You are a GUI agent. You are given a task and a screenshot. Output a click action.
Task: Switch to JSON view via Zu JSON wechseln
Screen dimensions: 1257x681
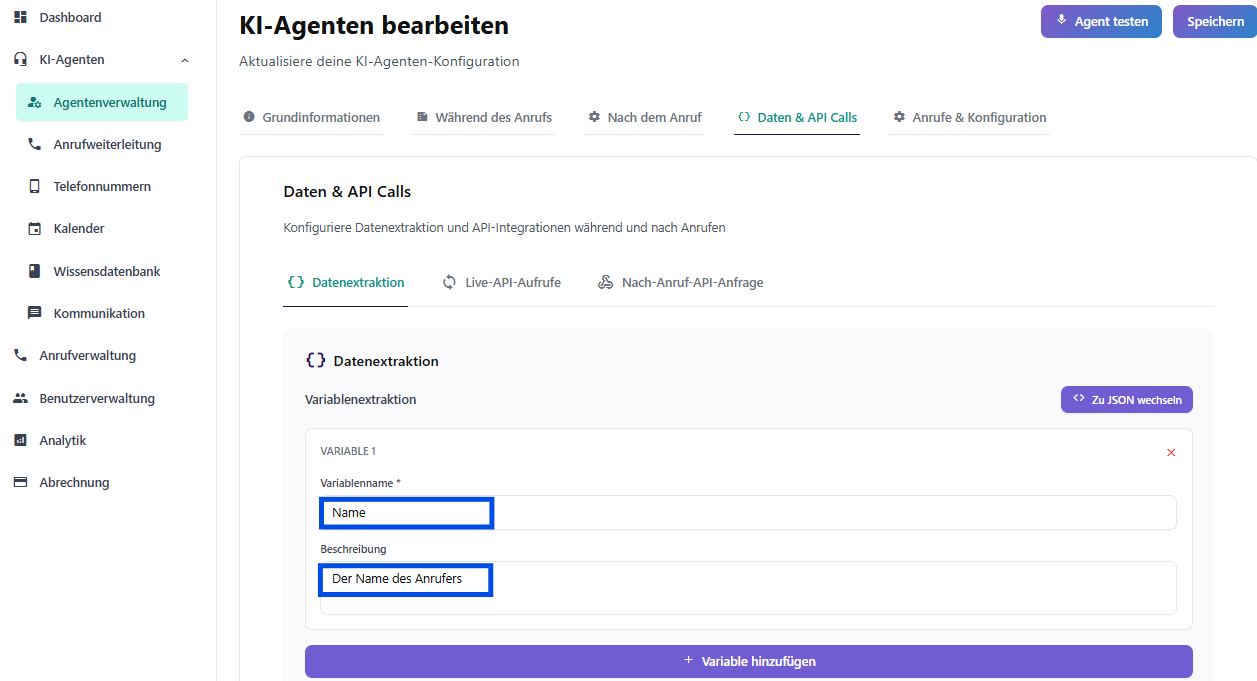(x=1126, y=400)
